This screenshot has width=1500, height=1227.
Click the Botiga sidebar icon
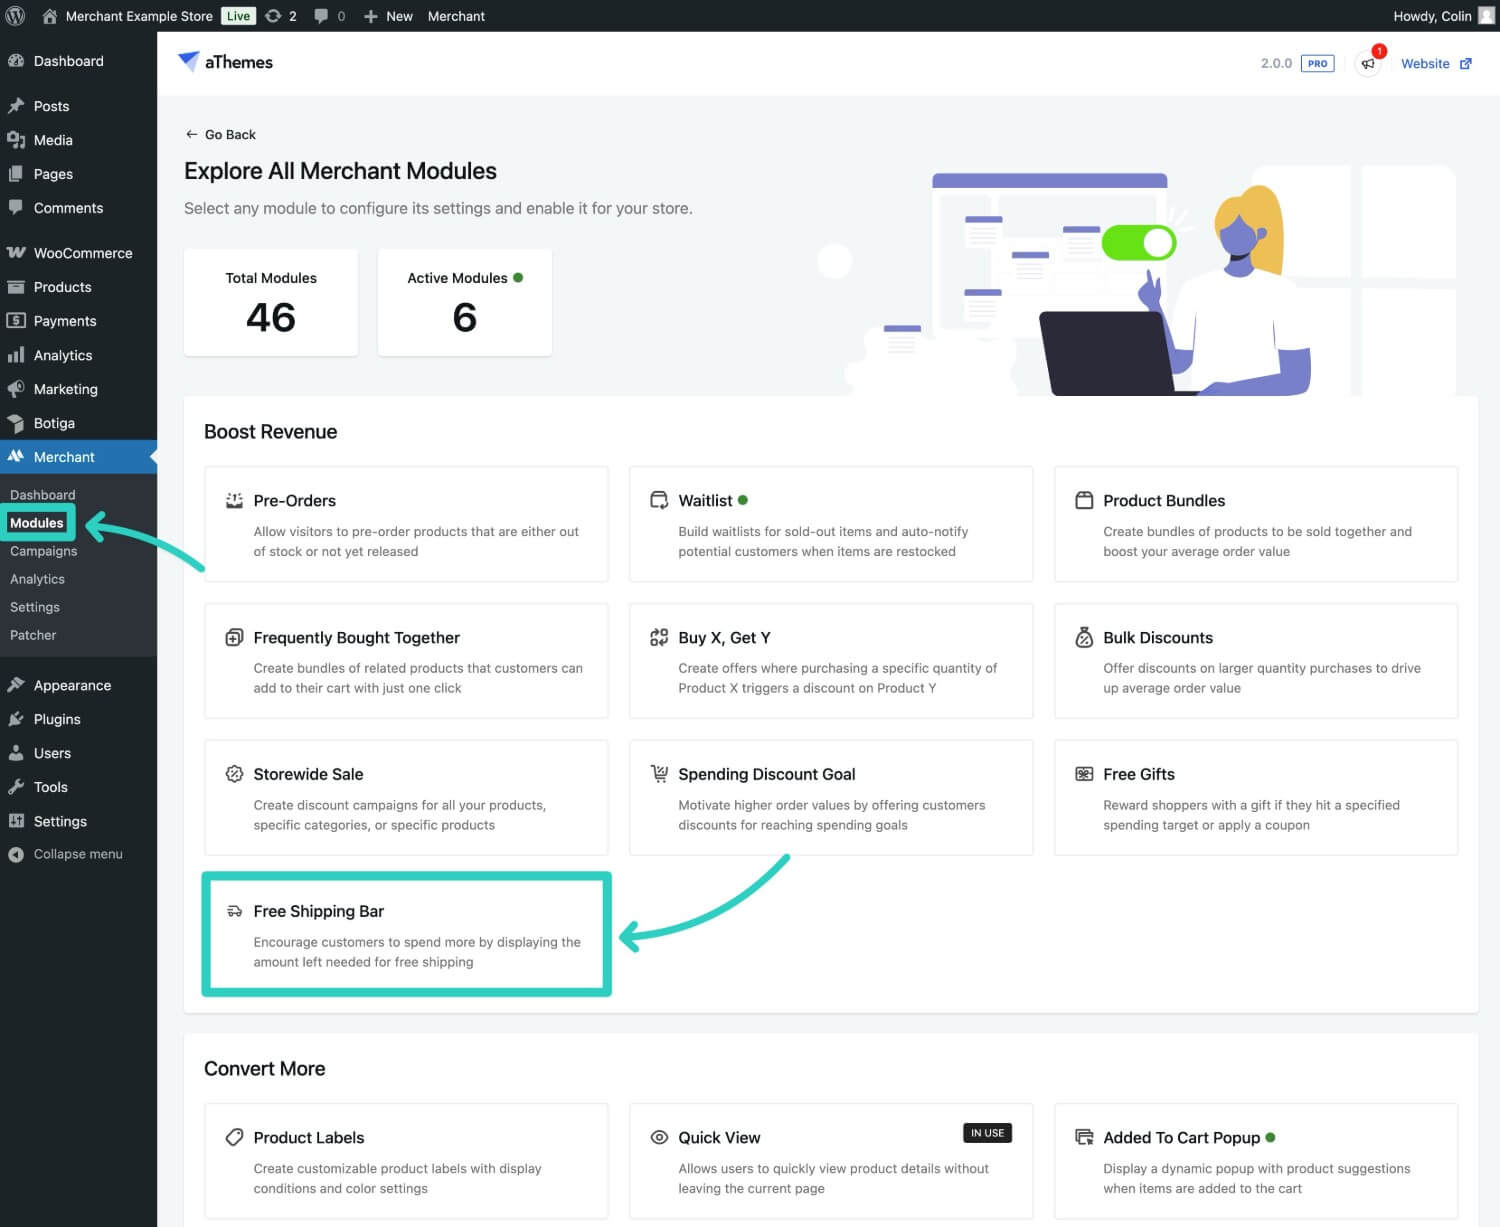click(x=16, y=423)
